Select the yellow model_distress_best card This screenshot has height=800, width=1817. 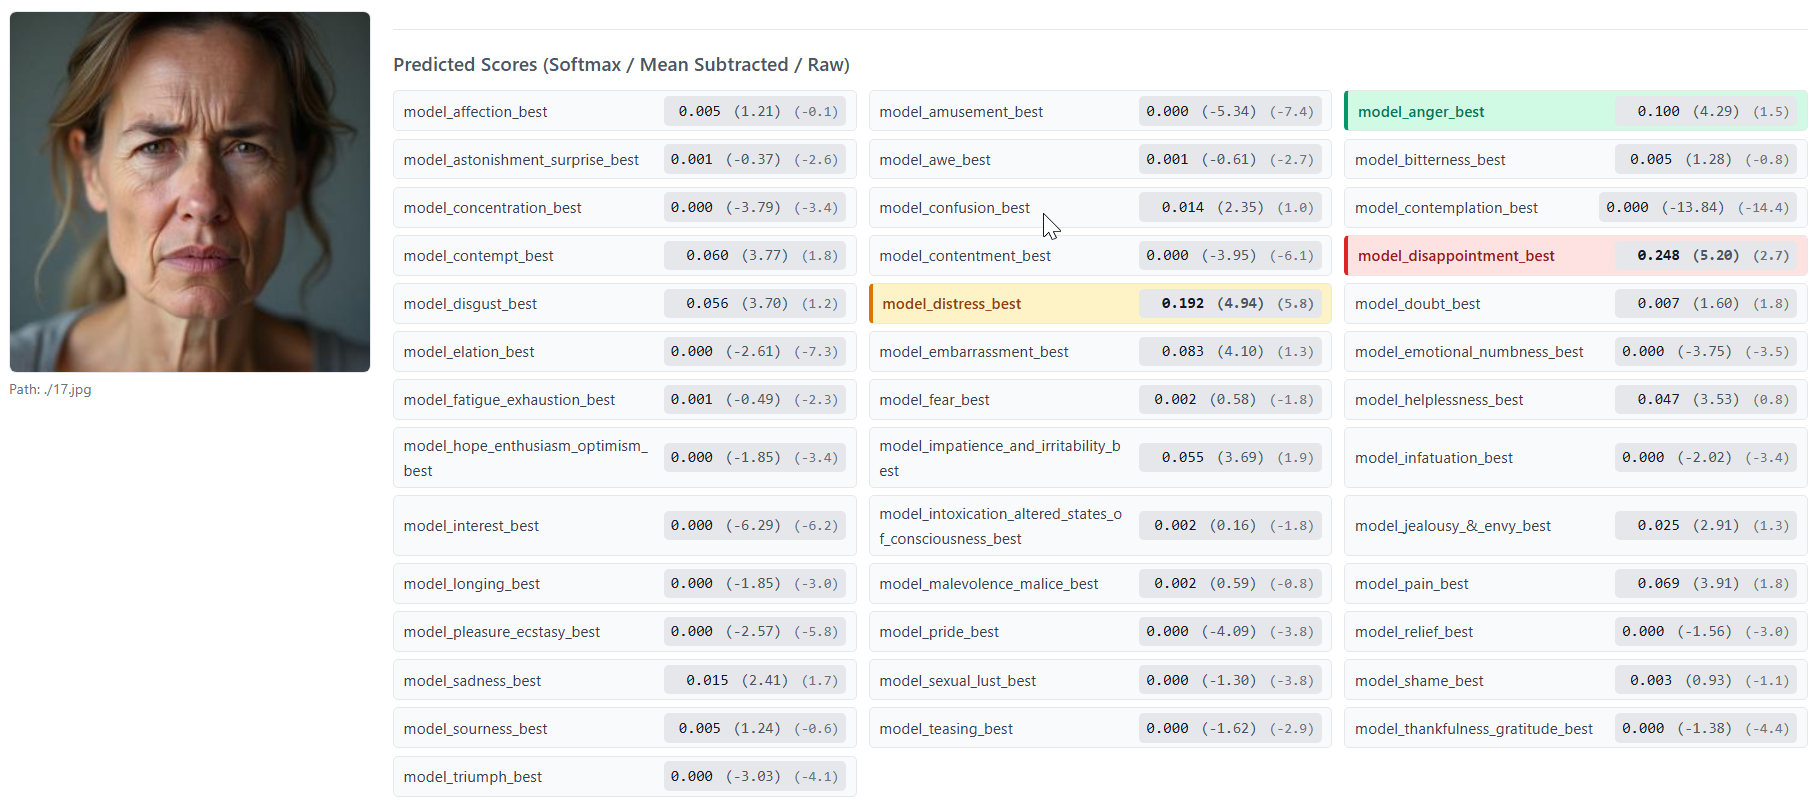[x=1099, y=304]
